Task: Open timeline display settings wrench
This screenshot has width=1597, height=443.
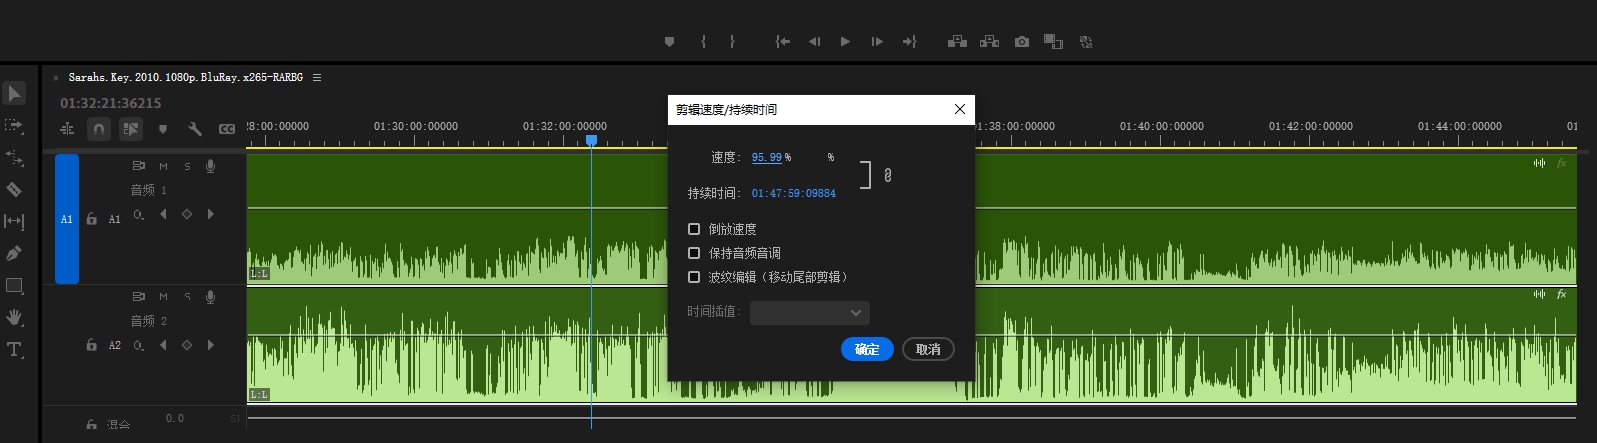Action: (195, 129)
